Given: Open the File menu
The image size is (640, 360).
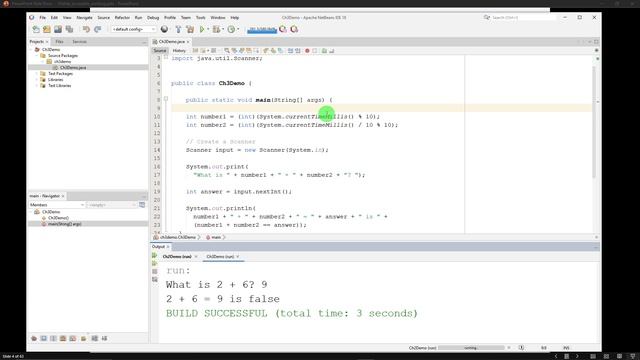Looking at the screenshot, I should 42,18.
